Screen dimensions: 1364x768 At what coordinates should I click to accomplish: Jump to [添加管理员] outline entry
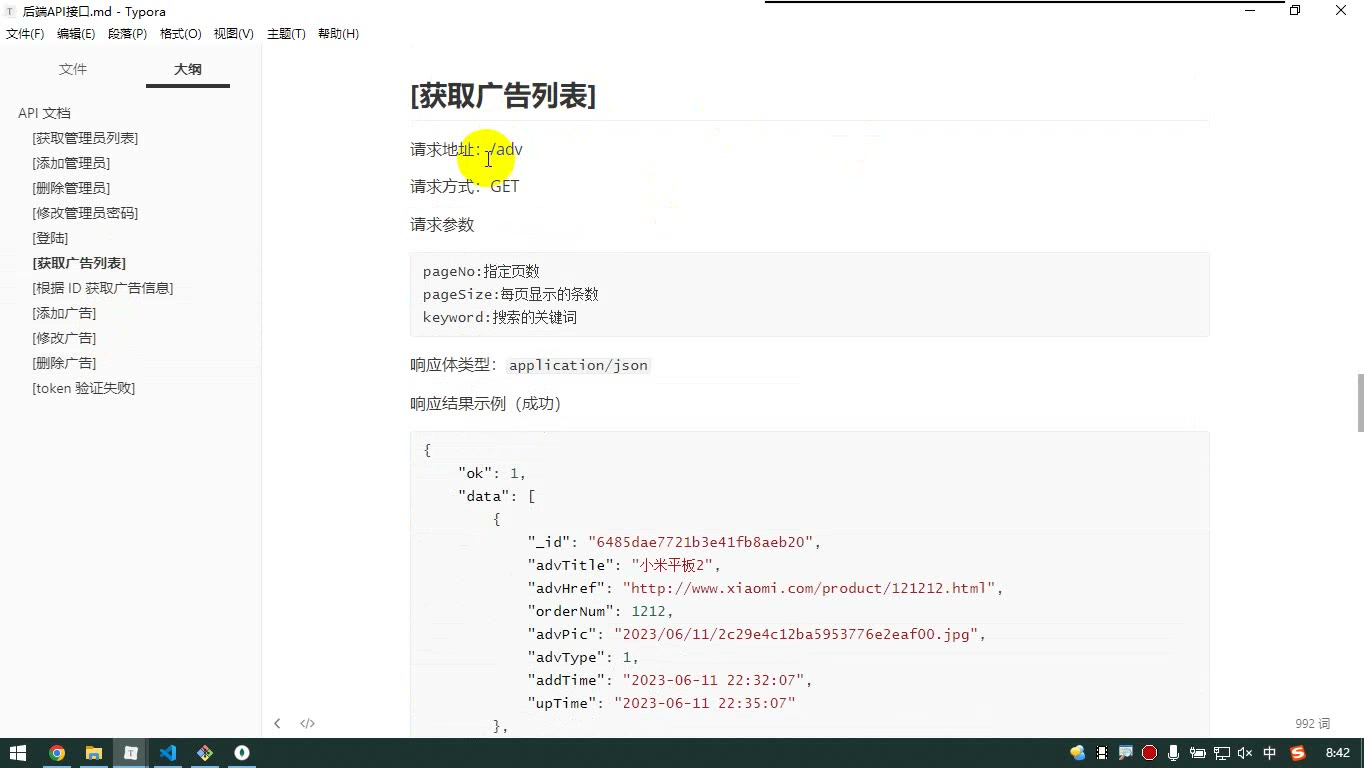(71, 163)
